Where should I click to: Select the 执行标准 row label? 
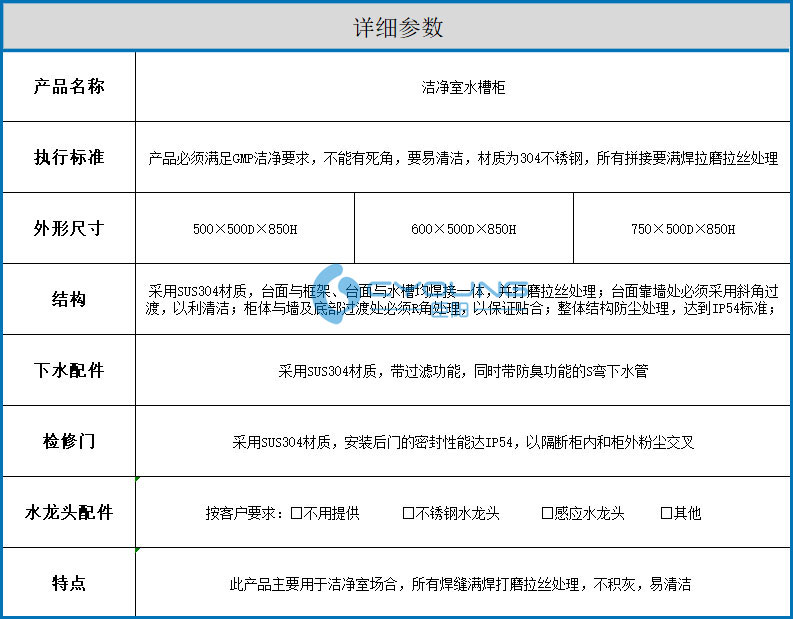pyautogui.click(x=68, y=158)
